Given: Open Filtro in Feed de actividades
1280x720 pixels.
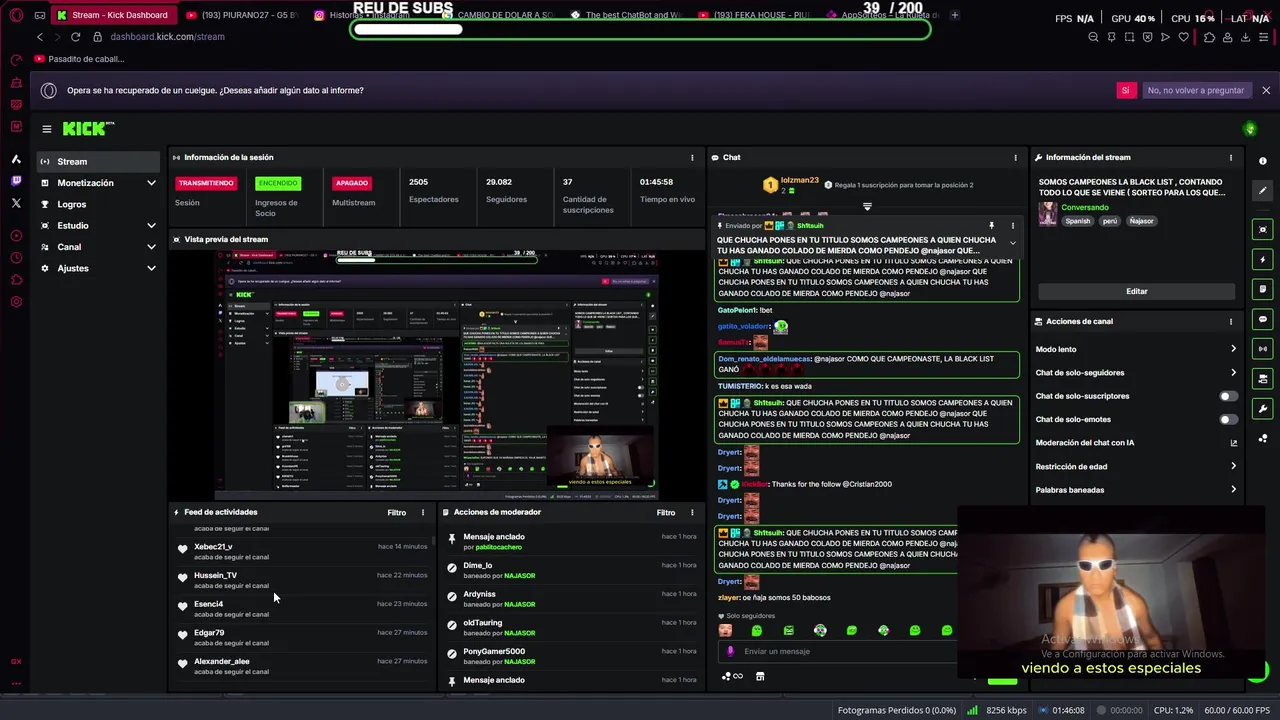Looking at the screenshot, I should pyautogui.click(x=397, y=512).
